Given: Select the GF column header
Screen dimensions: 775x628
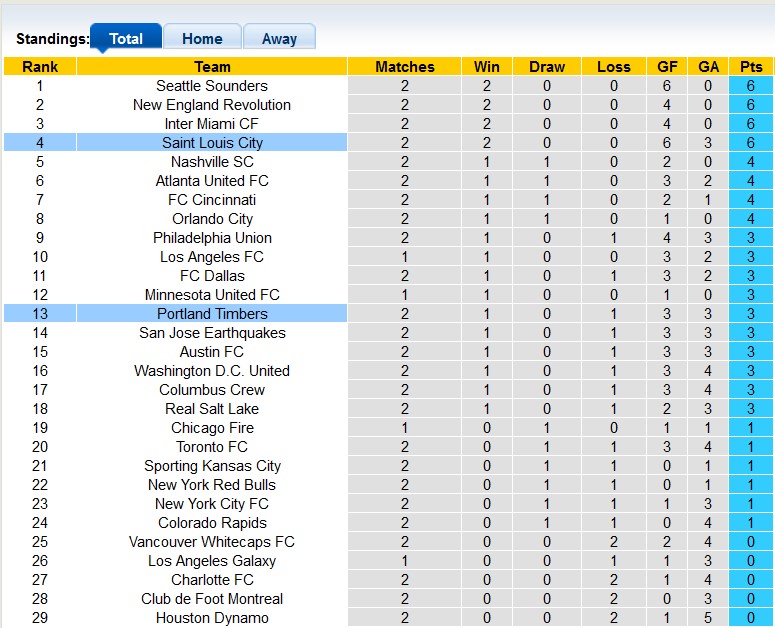Looking at the screenshot, I should click(x=667, y=67).
